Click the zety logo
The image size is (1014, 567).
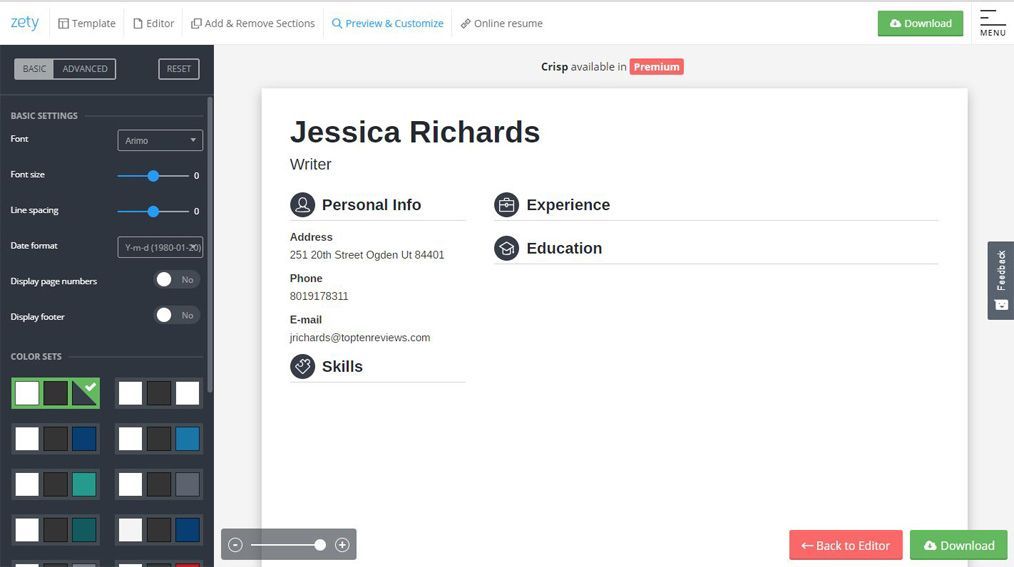25,23
